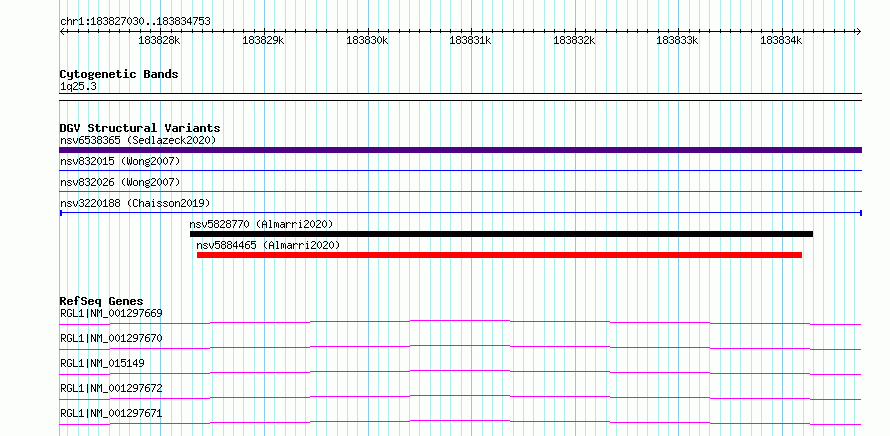Click the RGL1|NM_001297671 transcript label
Image resolution: width=890 pixels, height=436 pixels.
[111, 413]
